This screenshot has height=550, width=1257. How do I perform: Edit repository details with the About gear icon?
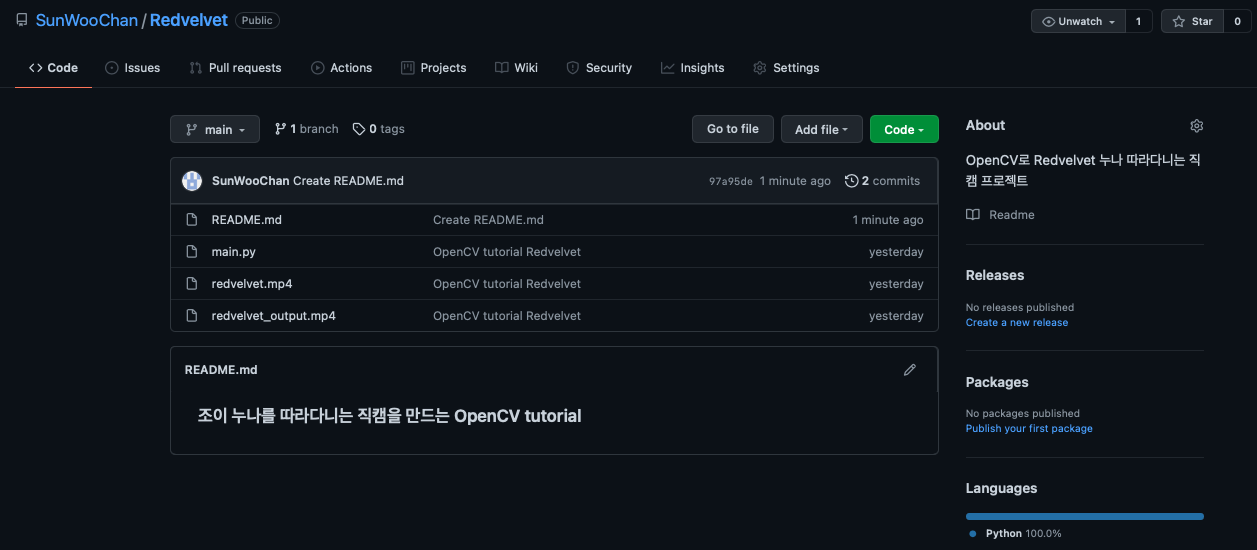click(1197, 126)
